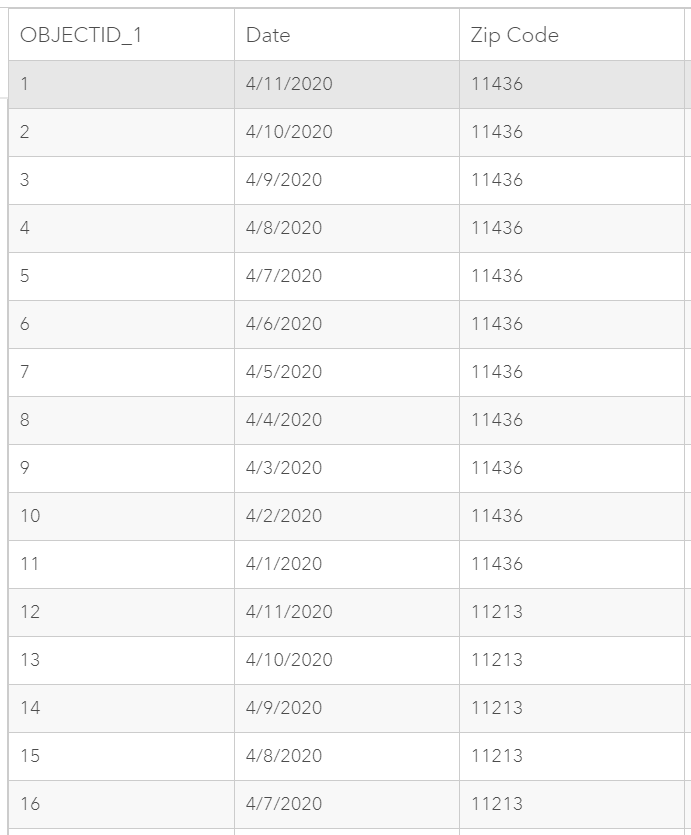Click the OBJECTID_1 column header

click(121, 35)
